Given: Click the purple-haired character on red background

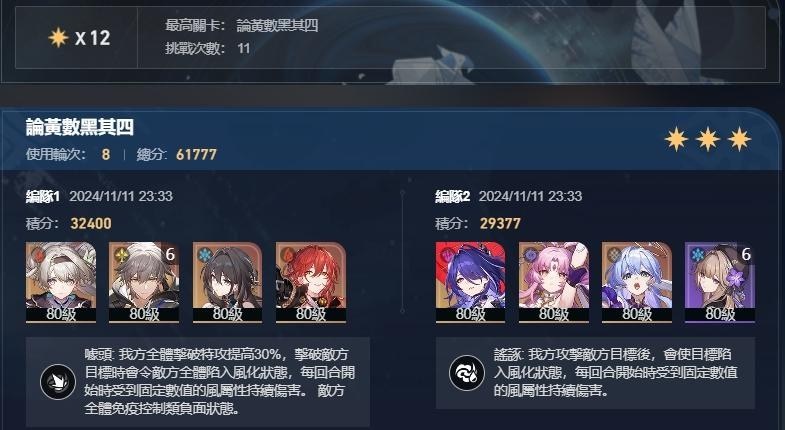Looking at the screenshot, I should point(470,282).
